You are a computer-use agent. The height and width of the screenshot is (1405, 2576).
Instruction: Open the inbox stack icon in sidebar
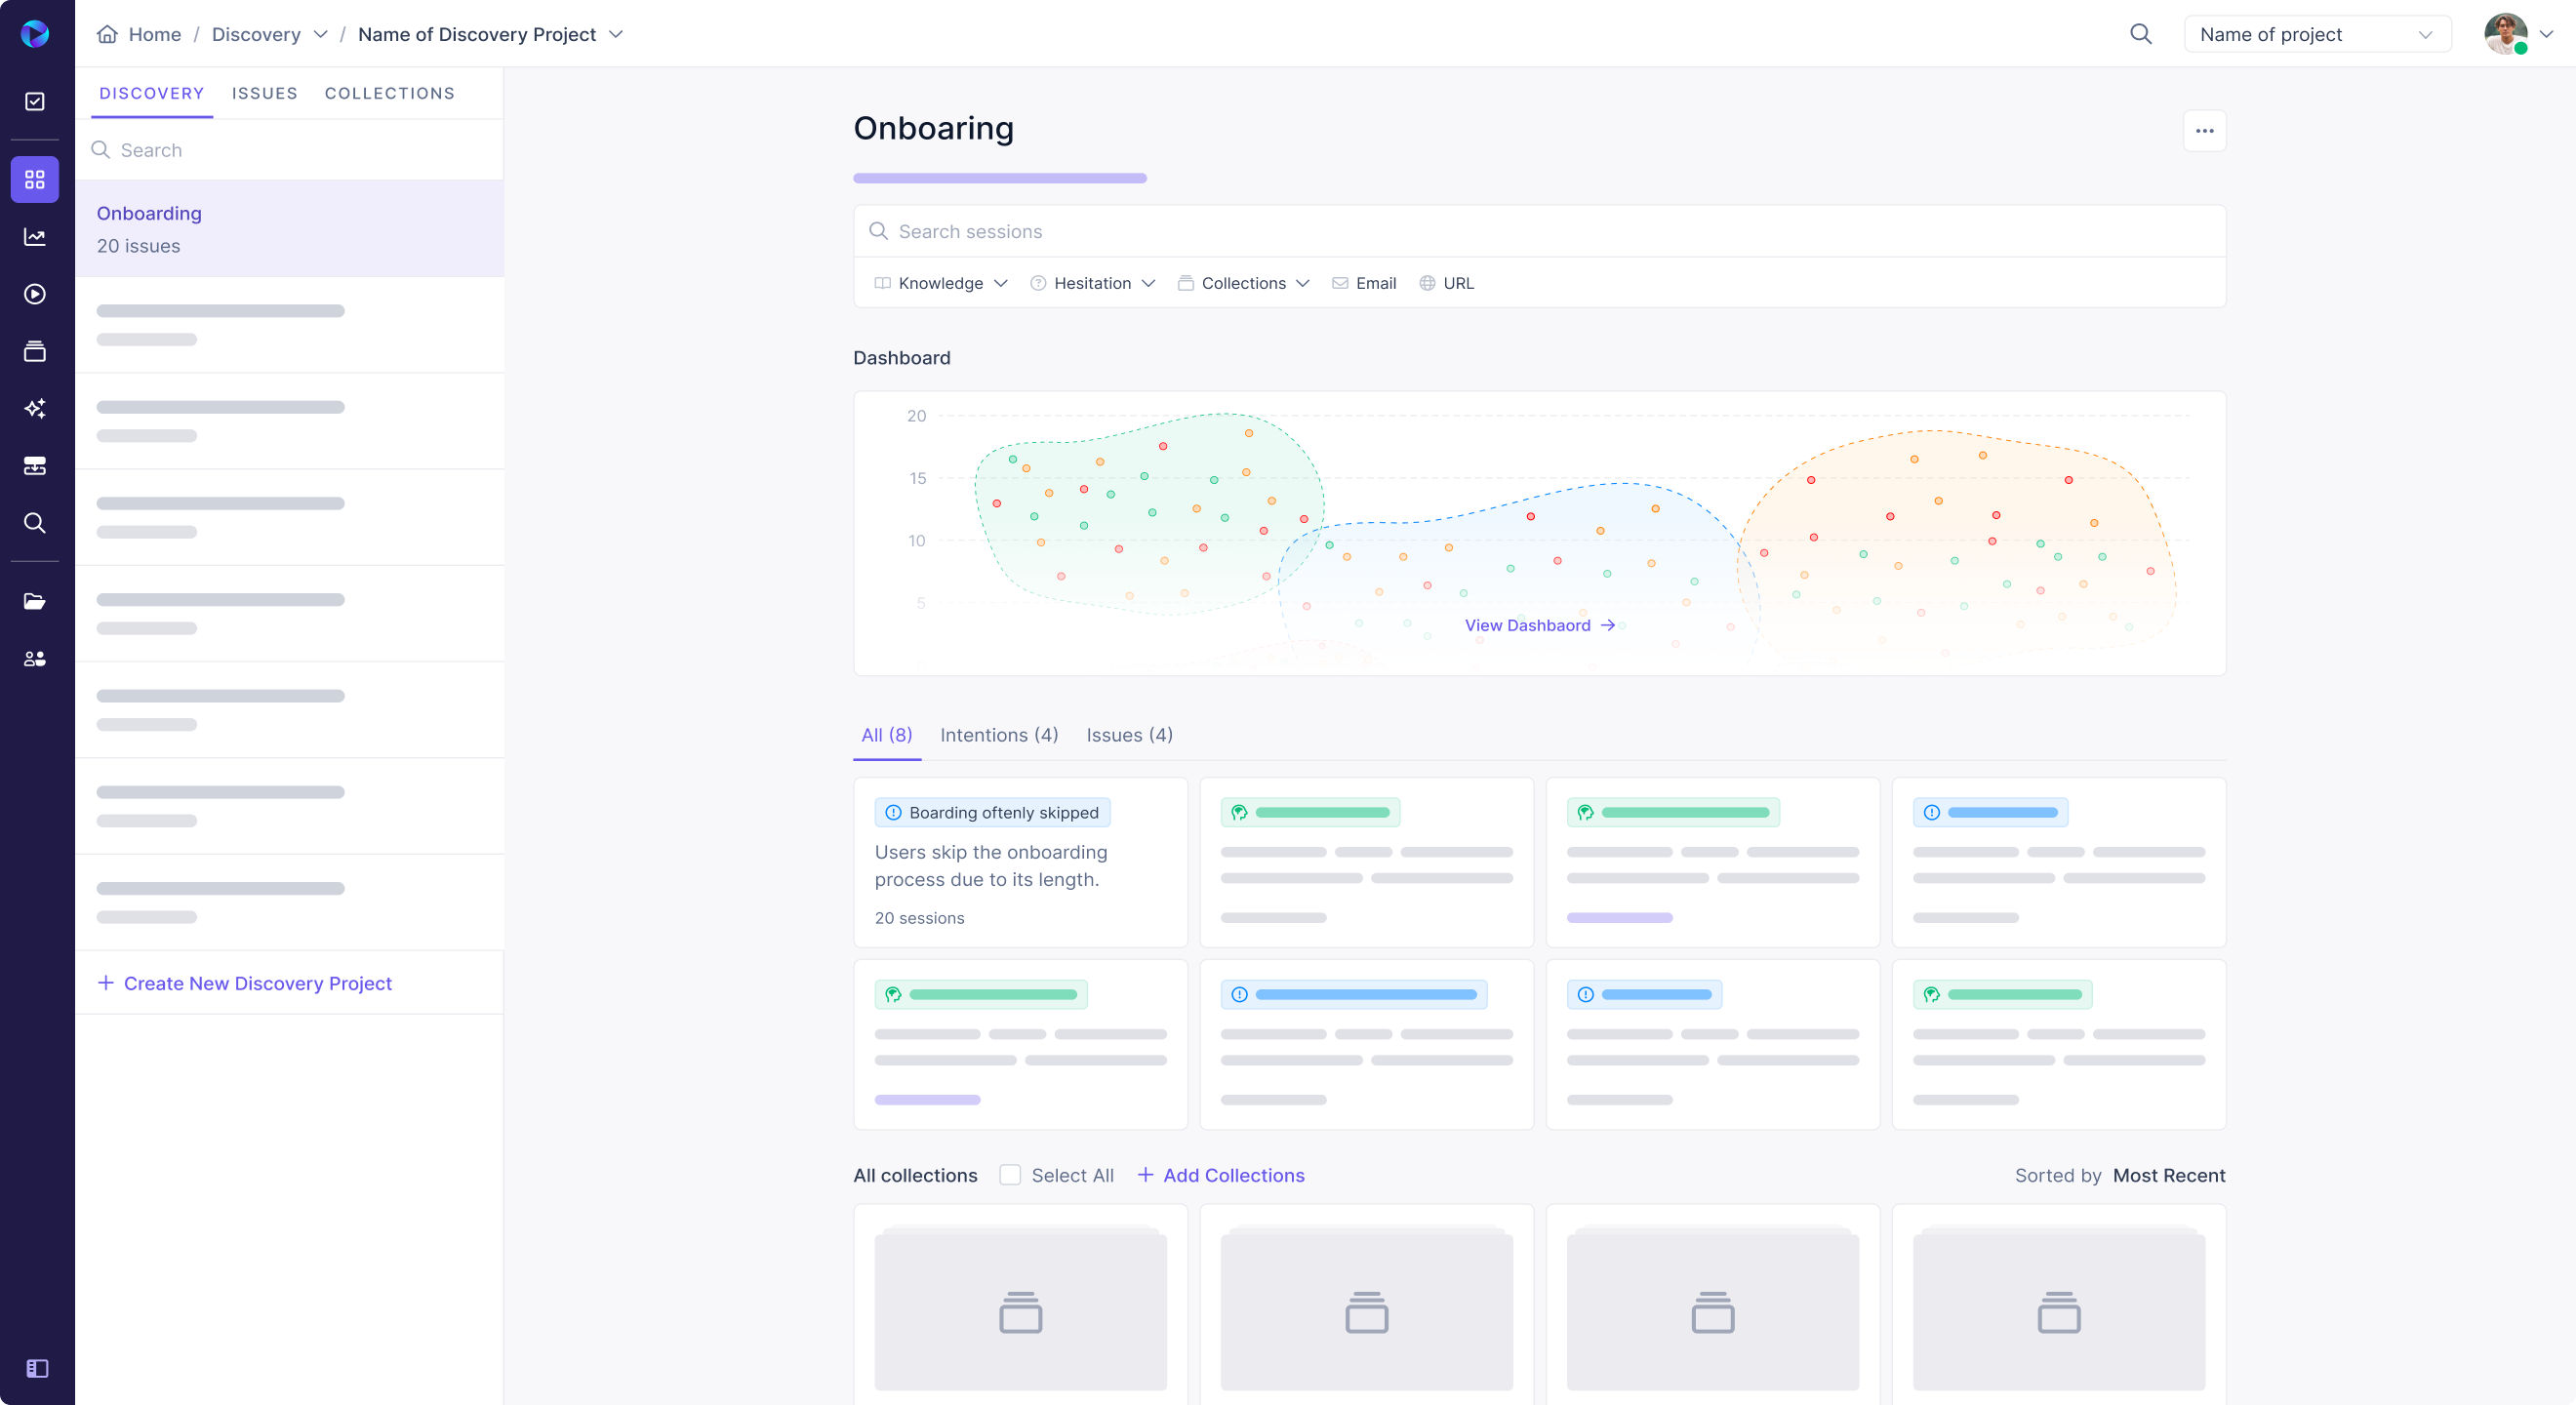pyautogui.click(x=35, y=466)
